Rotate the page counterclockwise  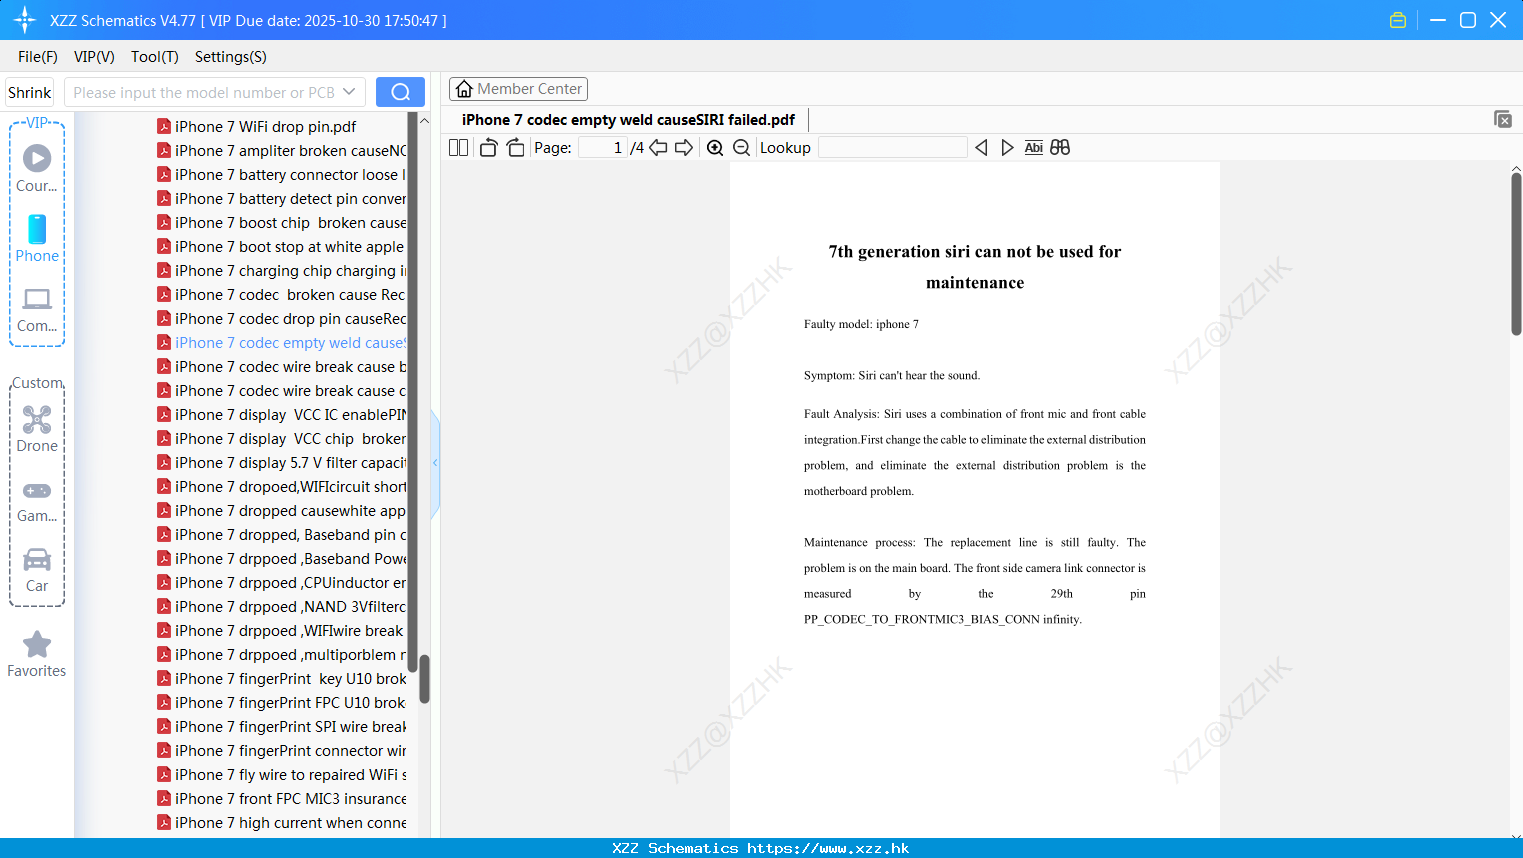click(488, 148)
